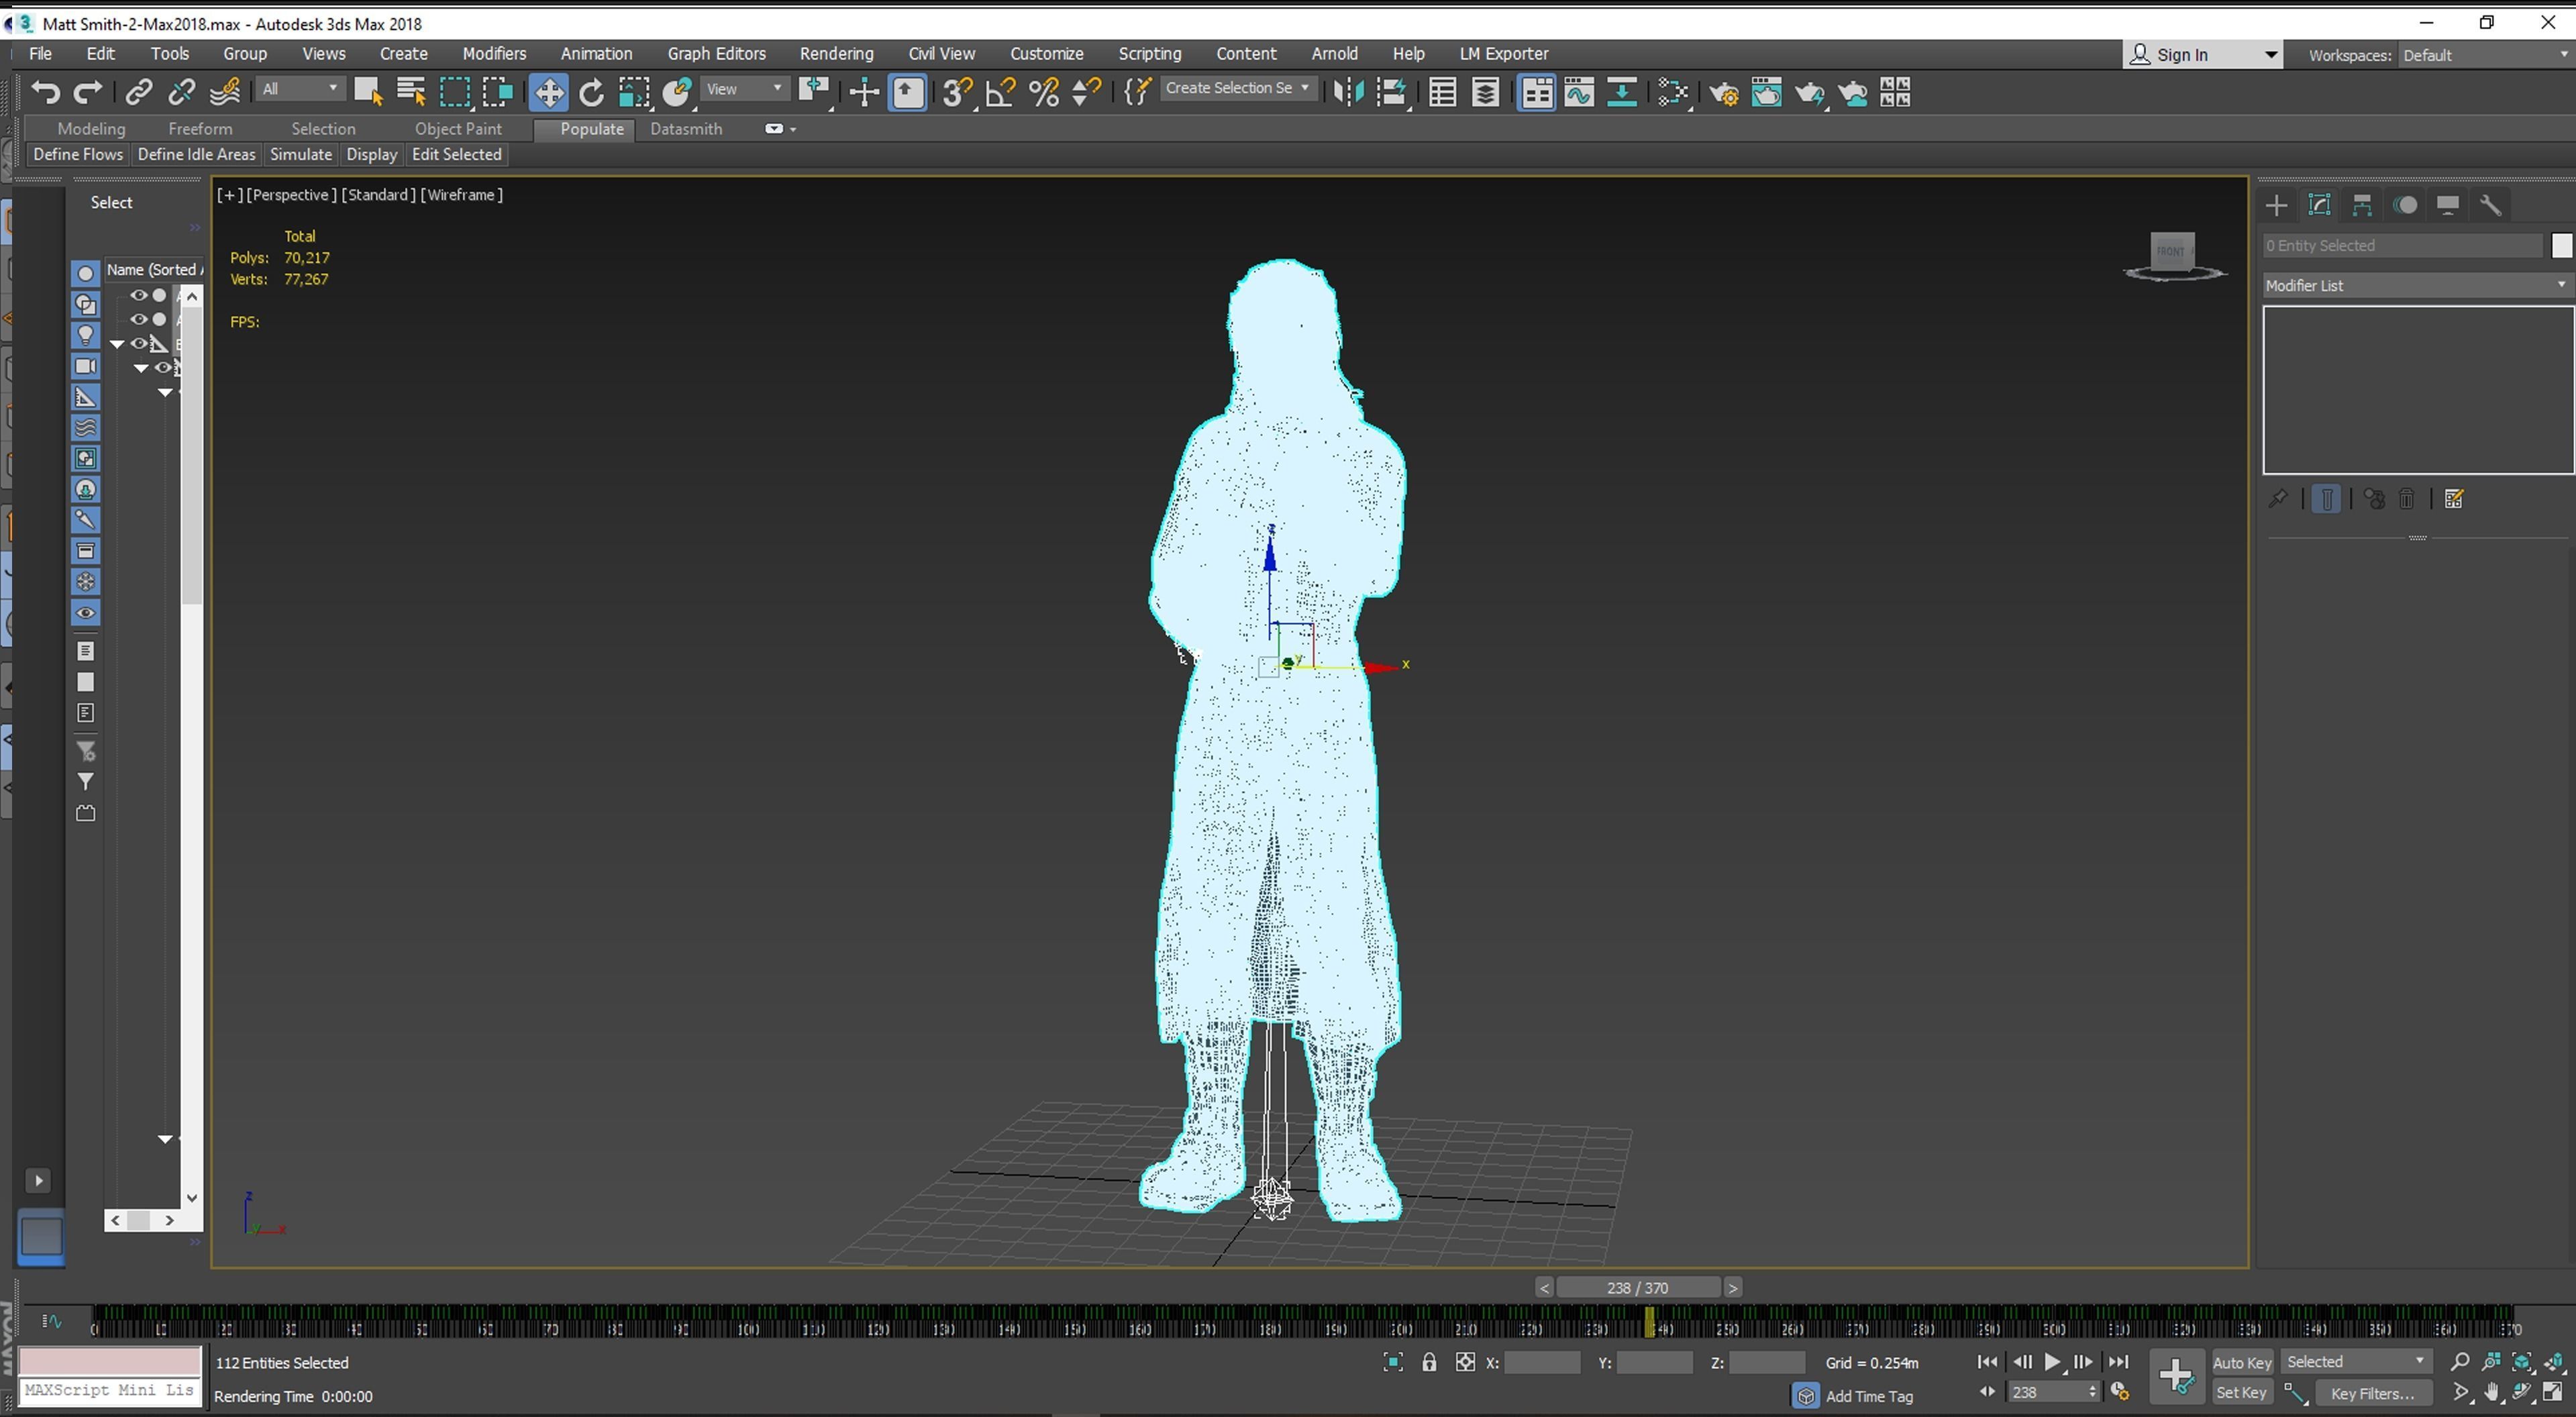
Task: Click the Mirror tool icon
Action: pos(1348,93)
